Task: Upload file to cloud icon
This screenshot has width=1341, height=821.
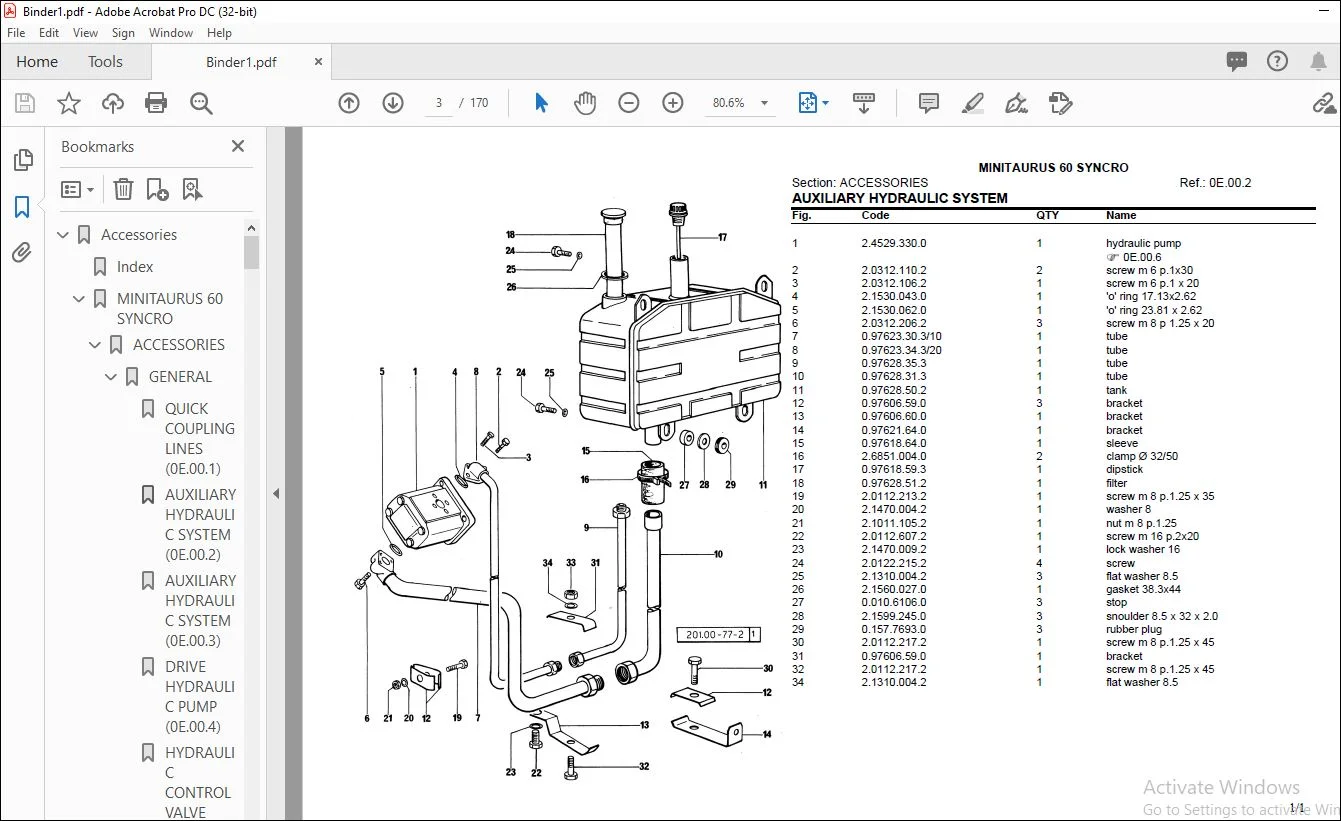Action: click(x=113, y=103)
